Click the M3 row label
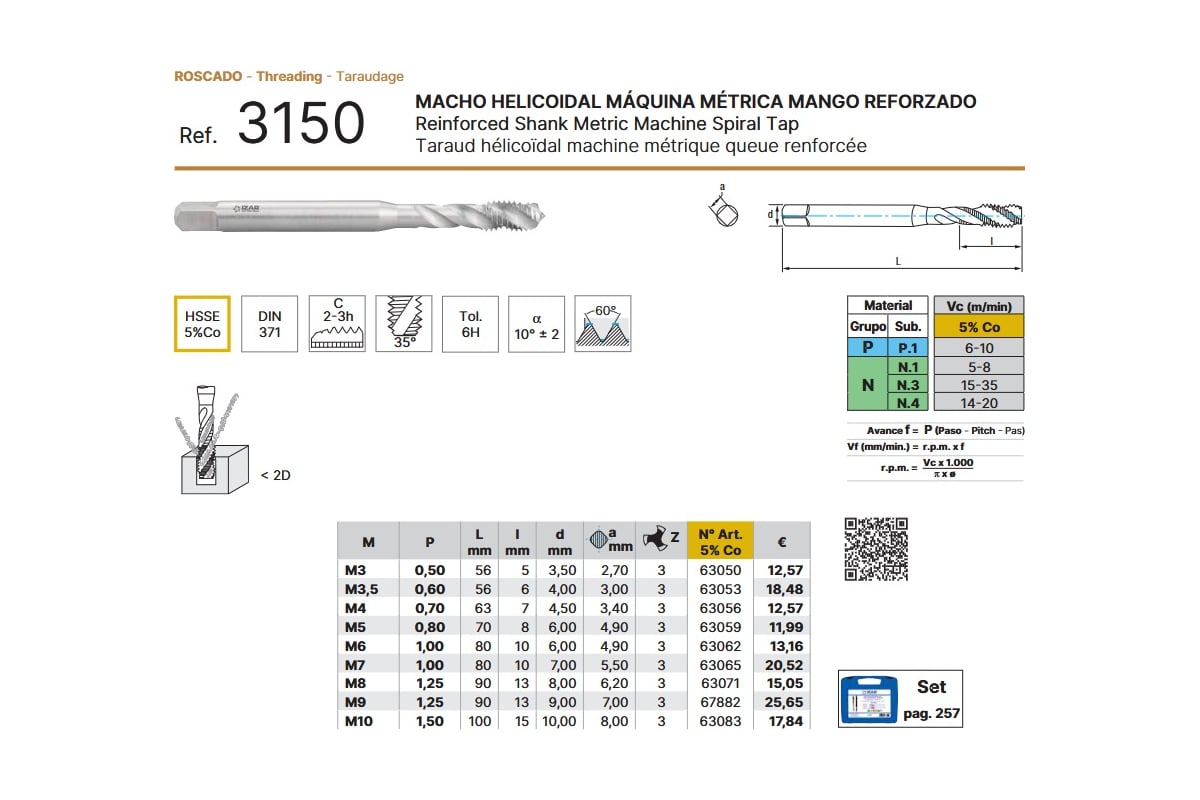The height and width of the screenshot is (800, 1200). [x=356, y=570]
